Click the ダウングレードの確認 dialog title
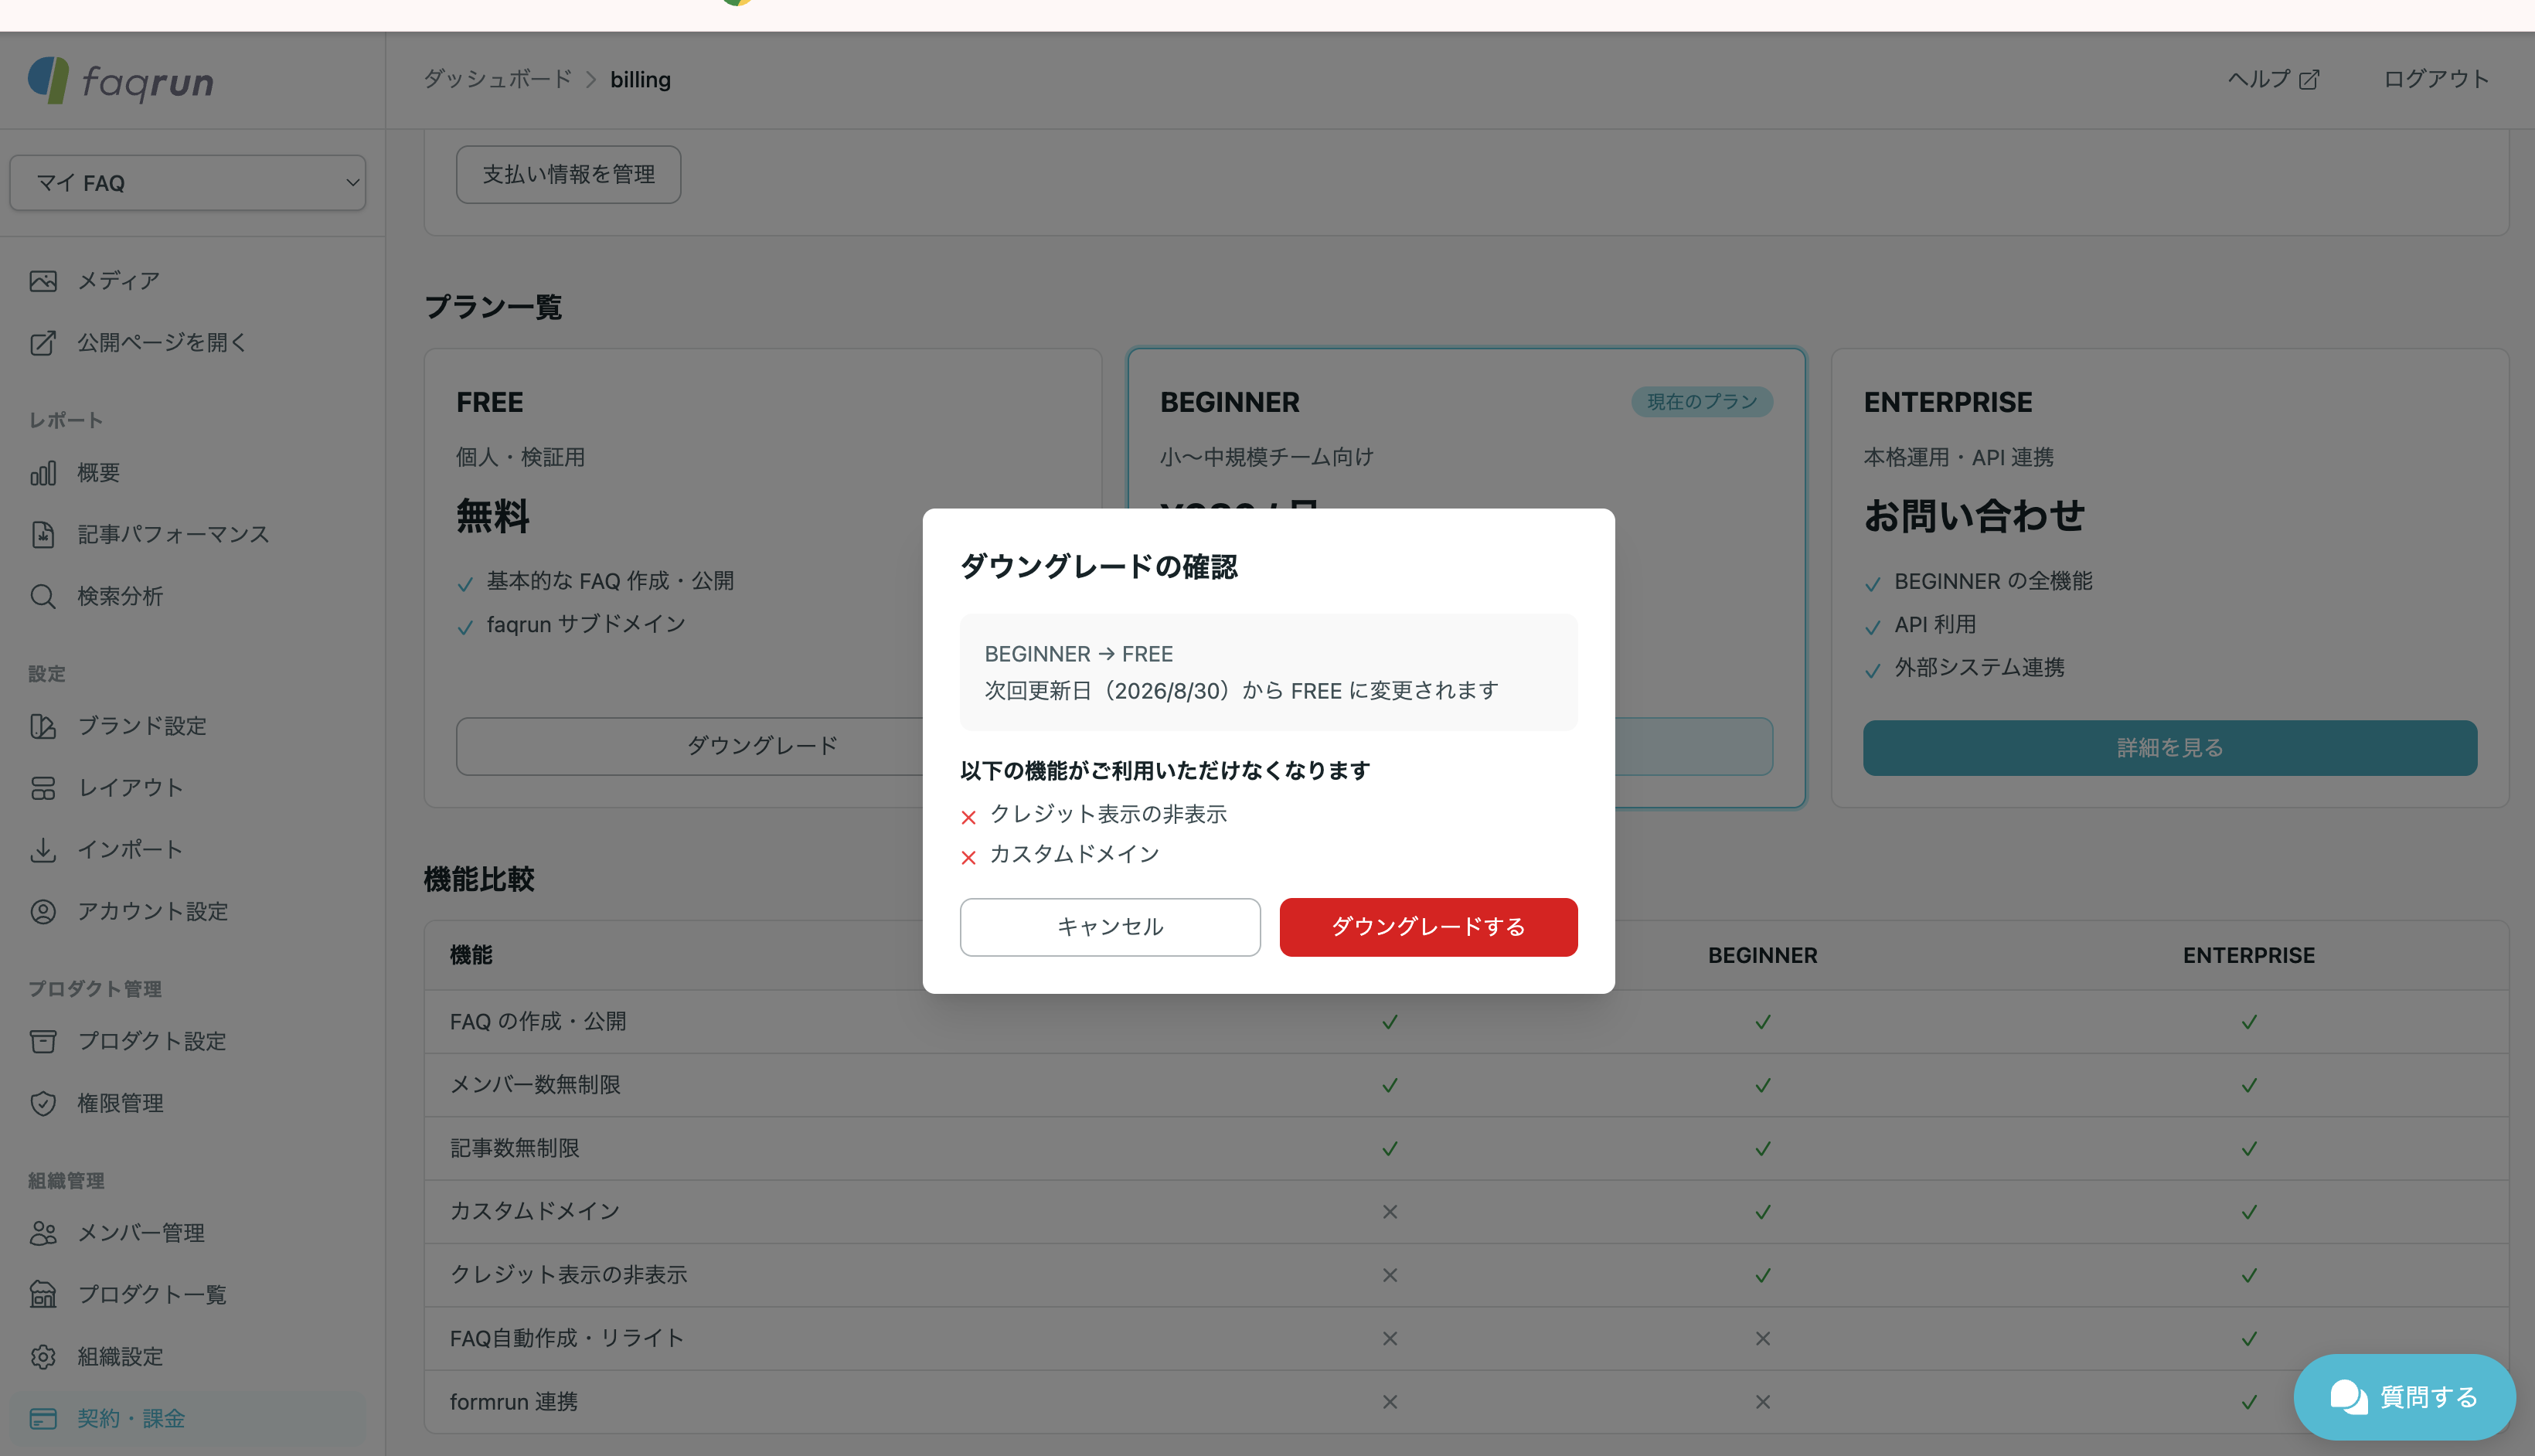Image resolution: width=2535 pixels, height=1456 pixels. [1099, 567]
